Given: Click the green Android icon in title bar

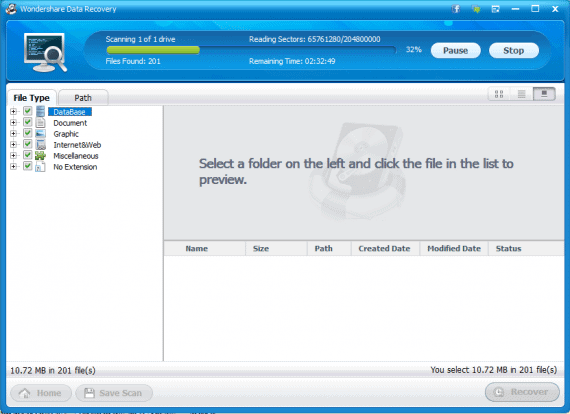Looking at the screenshot, I should [x=476, y=9].
